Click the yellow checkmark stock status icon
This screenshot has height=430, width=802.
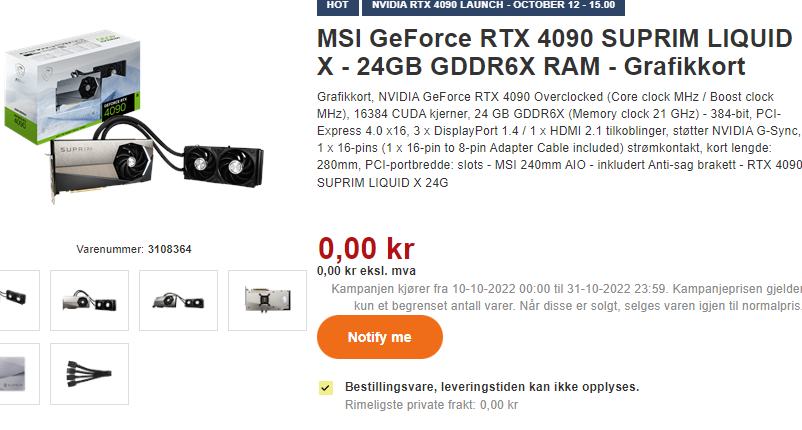coord(325,388)
